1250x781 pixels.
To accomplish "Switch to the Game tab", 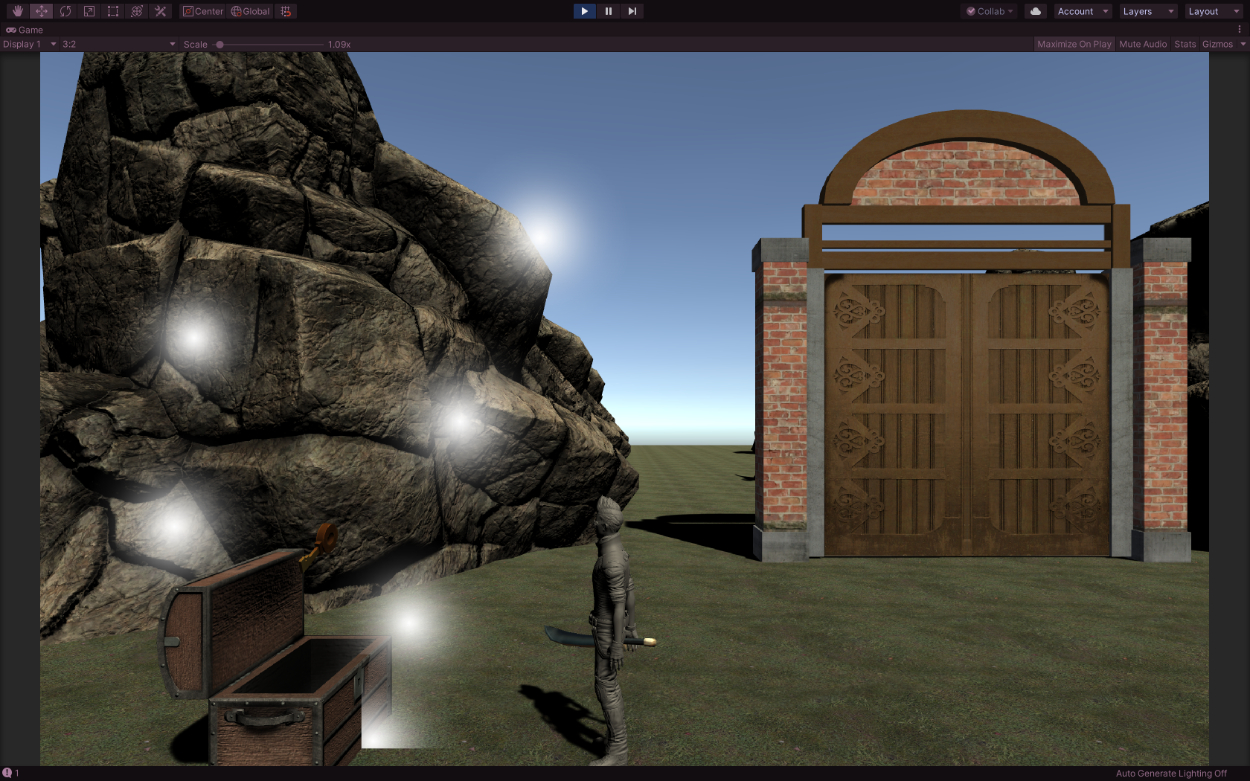I will tap(25, 30).
